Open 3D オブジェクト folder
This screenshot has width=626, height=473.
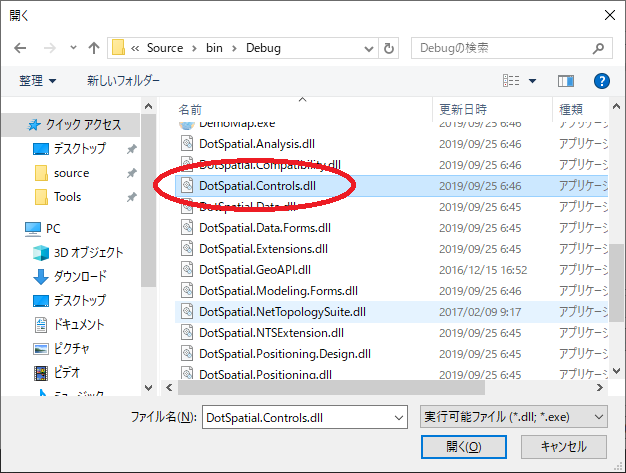pyautogui.click(x=88, y=253)
